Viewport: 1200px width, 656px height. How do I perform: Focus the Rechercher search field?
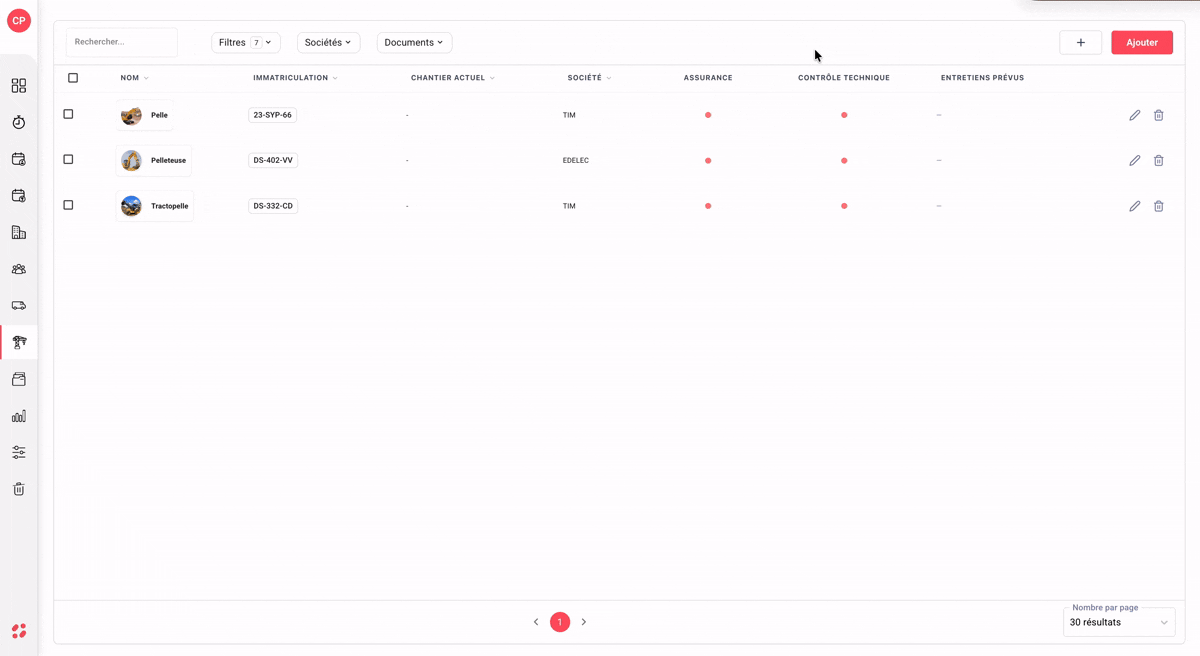click(122, 42)
